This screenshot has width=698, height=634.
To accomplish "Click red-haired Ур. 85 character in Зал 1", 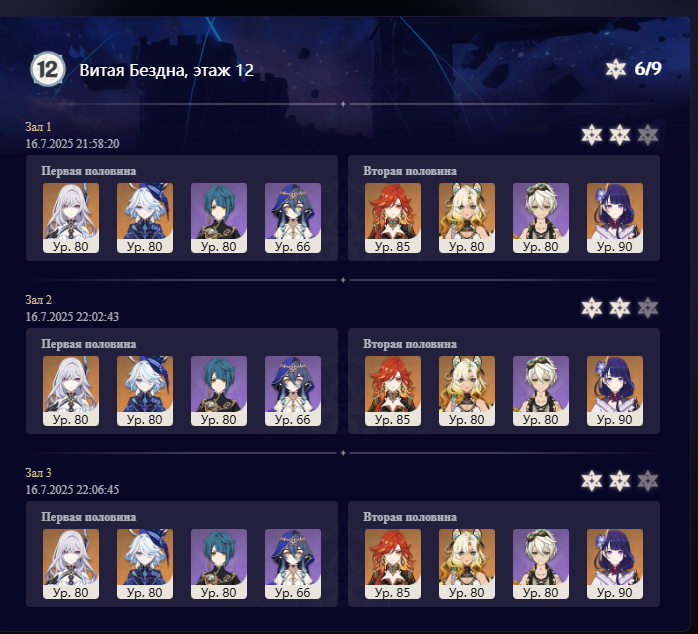I will 393,218.
